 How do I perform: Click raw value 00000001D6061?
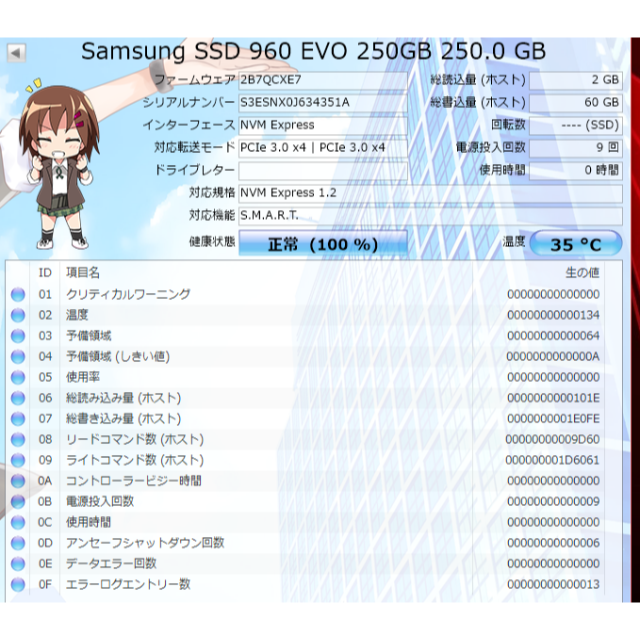(553, 460)
